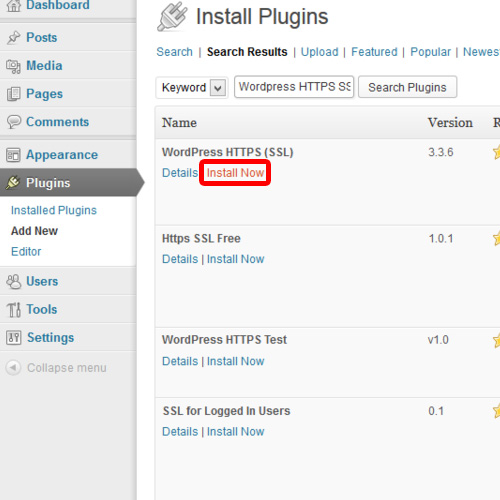Screen dimensions: 500x500
Task: Open the Tools menu
Action: pos(42,309)
